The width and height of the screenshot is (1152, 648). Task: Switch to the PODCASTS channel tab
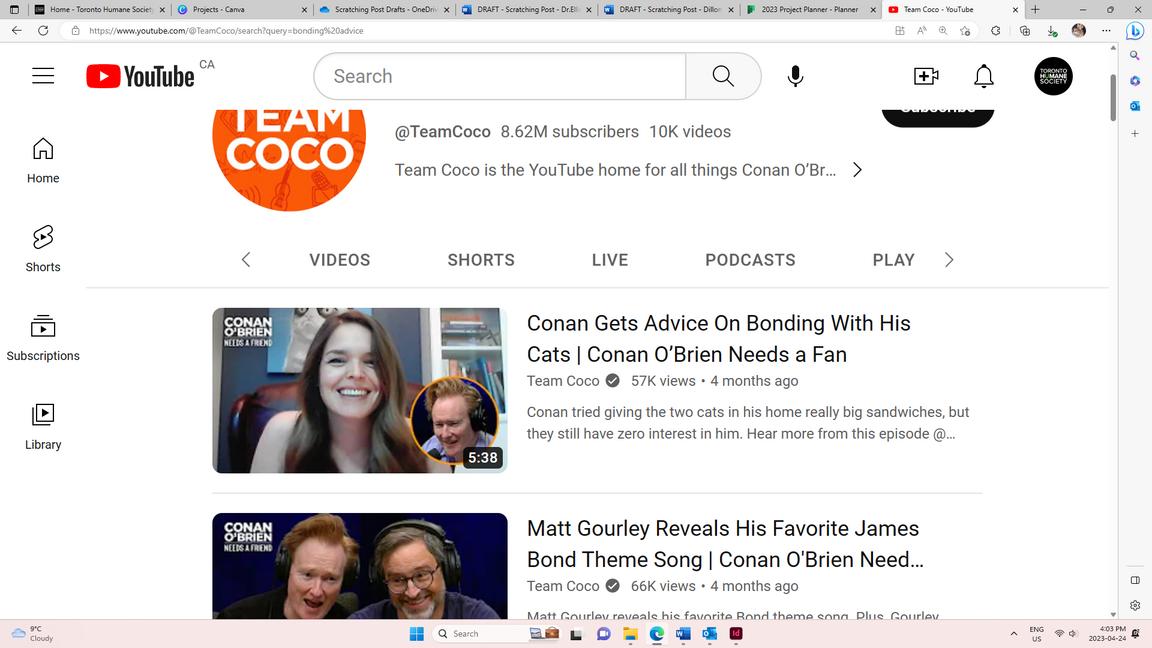pos(750,260)
